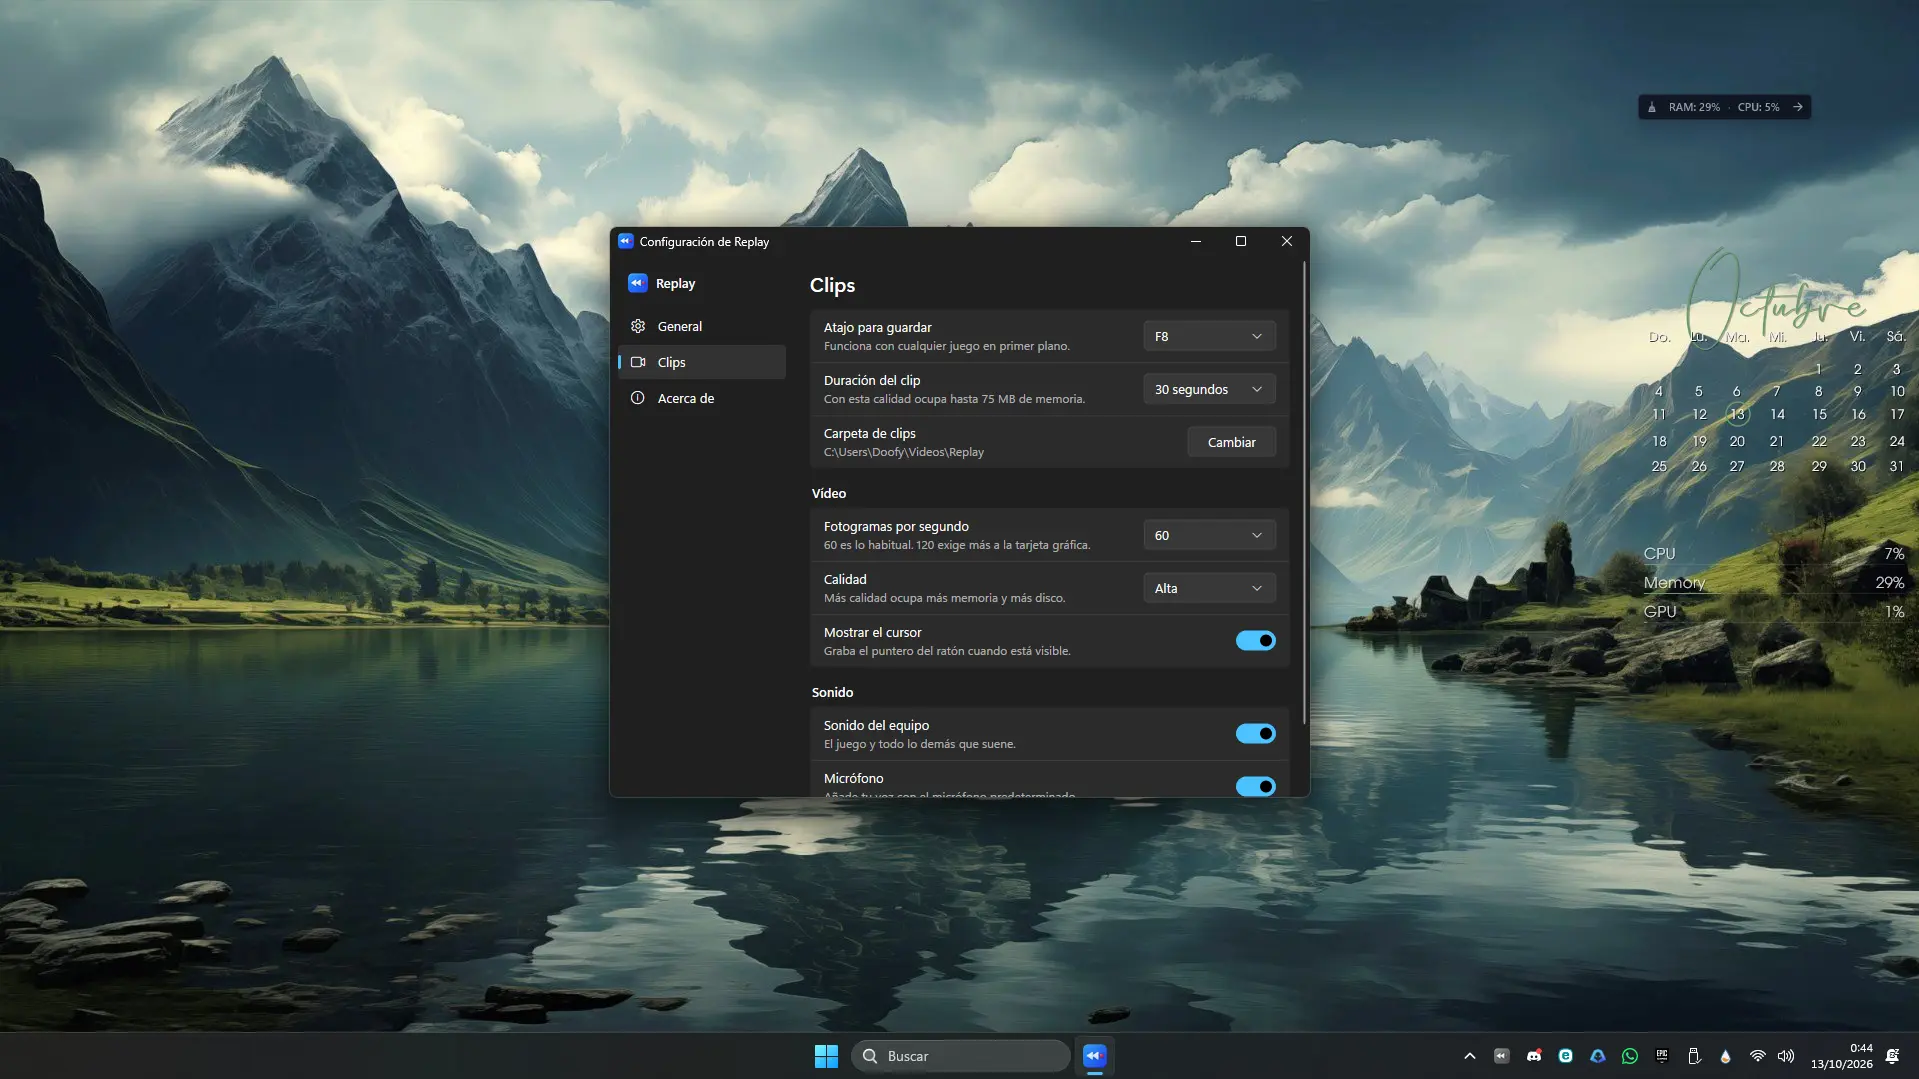1919x1079 pixels.
Task: Click the water droplet tray icon
Action: tap(1725, 1056)
